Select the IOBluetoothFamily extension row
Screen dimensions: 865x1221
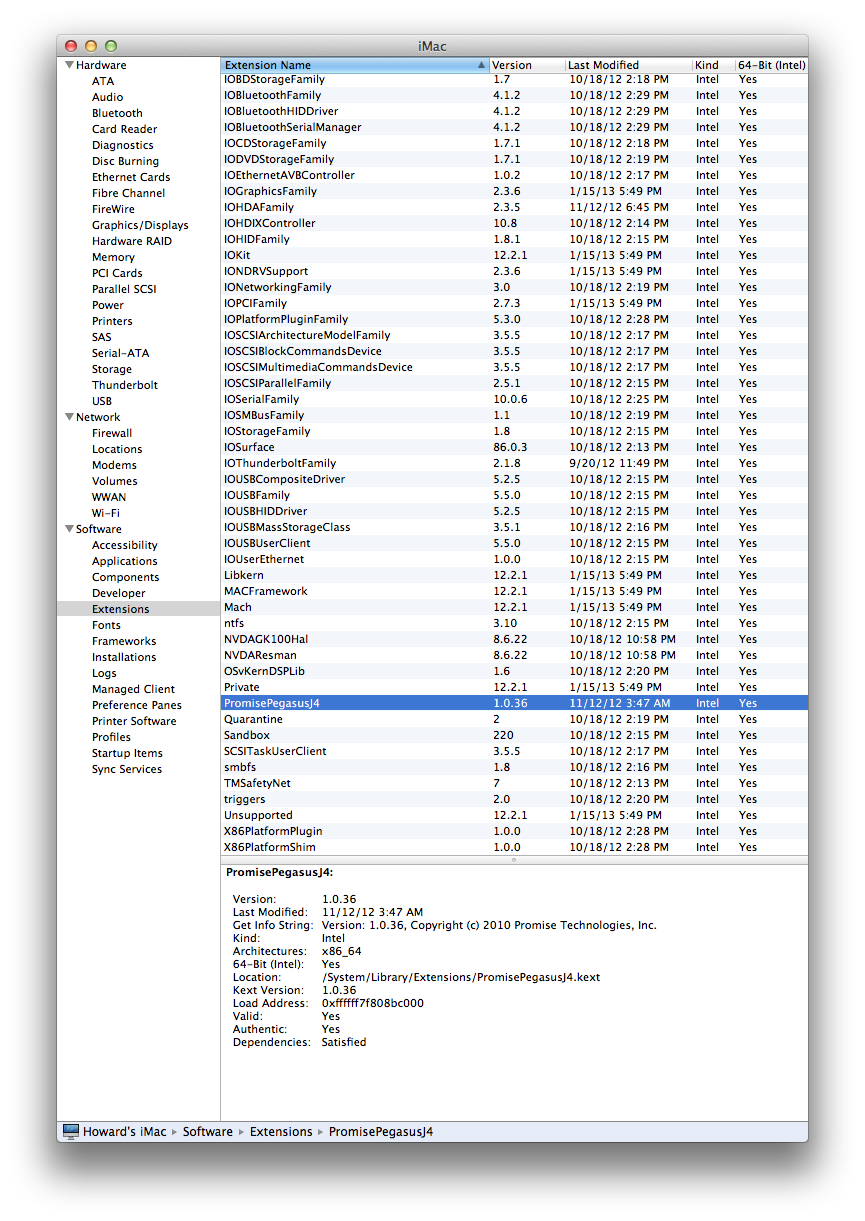click(514, 95)
